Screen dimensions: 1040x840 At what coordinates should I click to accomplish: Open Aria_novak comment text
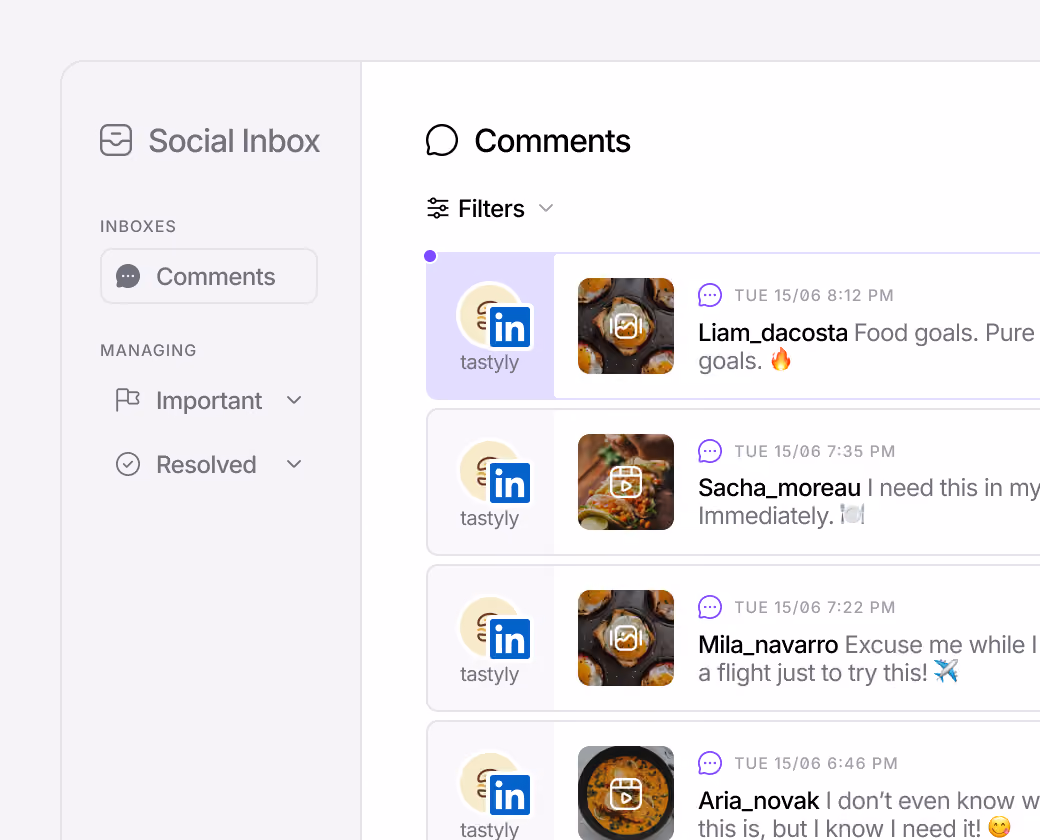pyautogui.click(x=869, y=813)
